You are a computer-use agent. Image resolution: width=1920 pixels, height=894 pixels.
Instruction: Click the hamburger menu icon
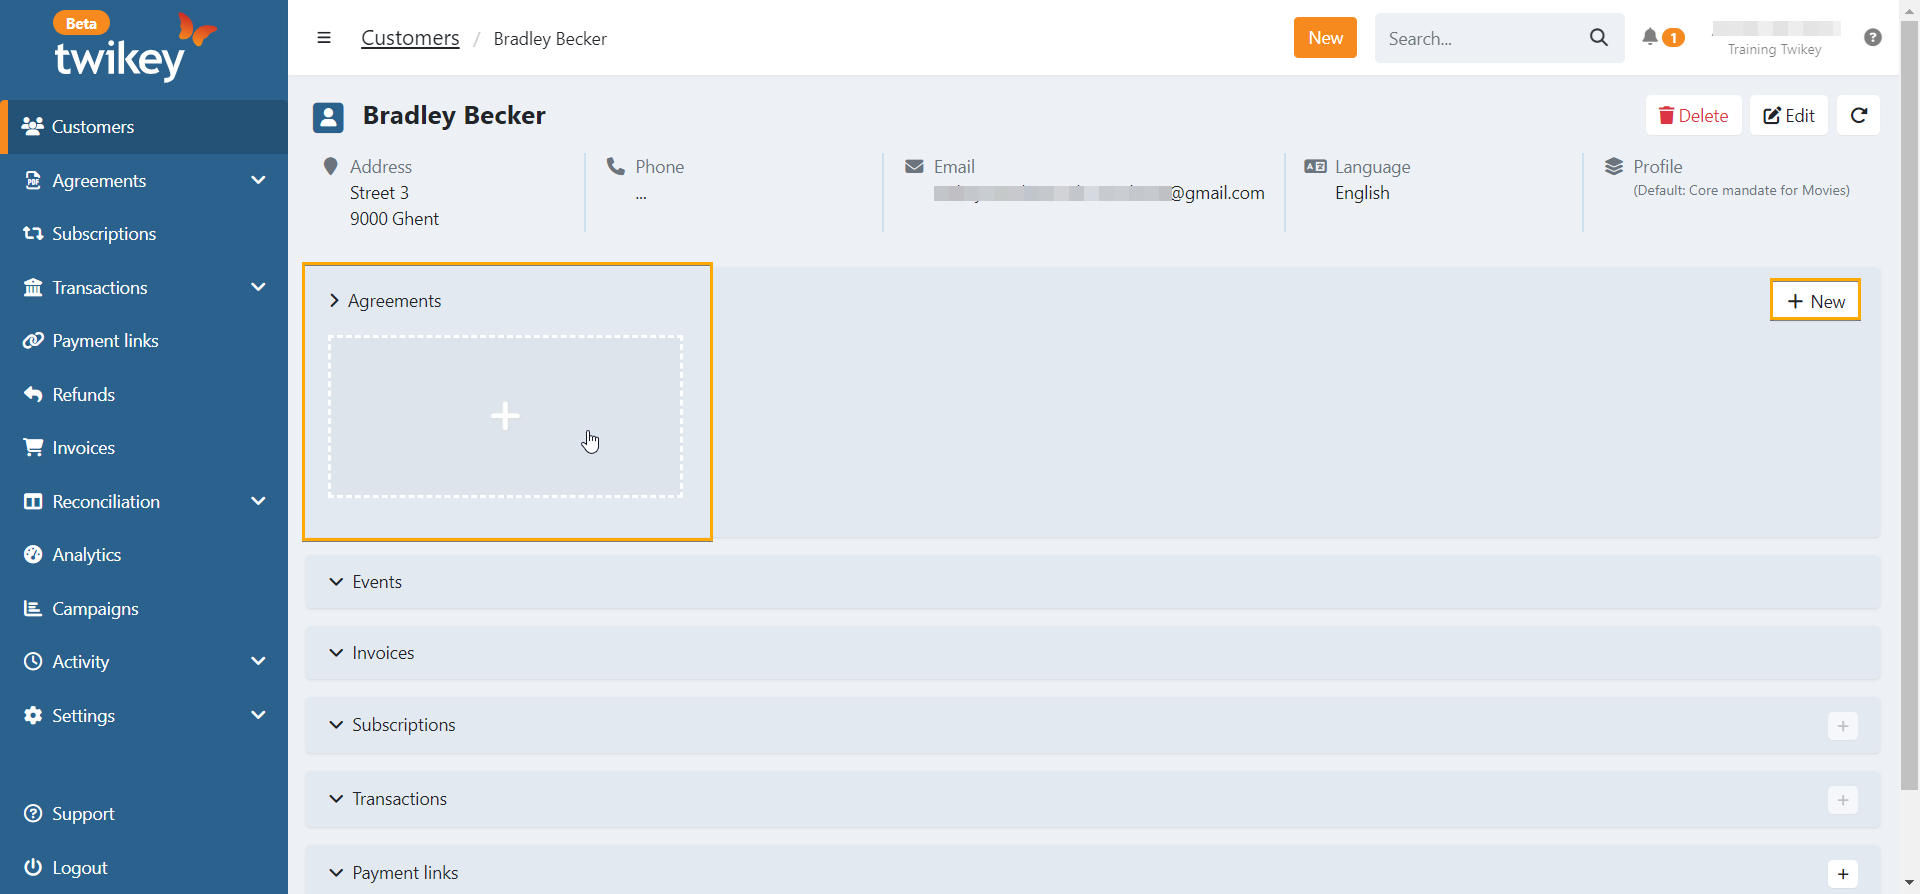[324, 38]
